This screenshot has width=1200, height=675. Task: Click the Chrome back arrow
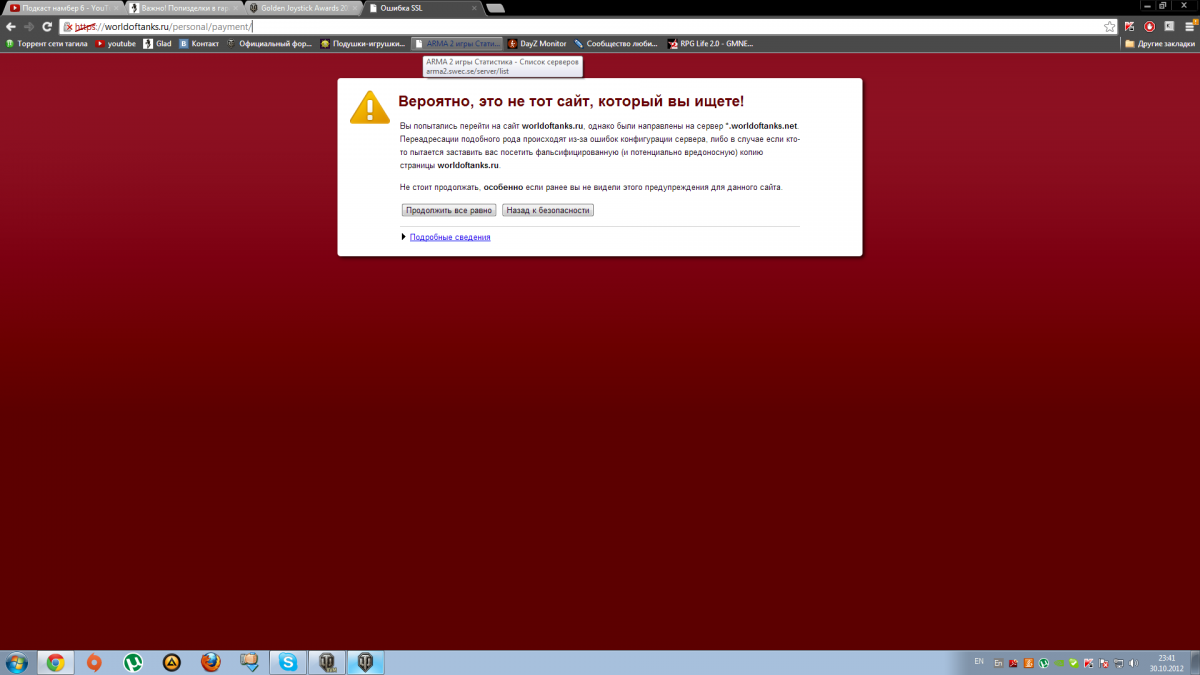tap(11, 27)
